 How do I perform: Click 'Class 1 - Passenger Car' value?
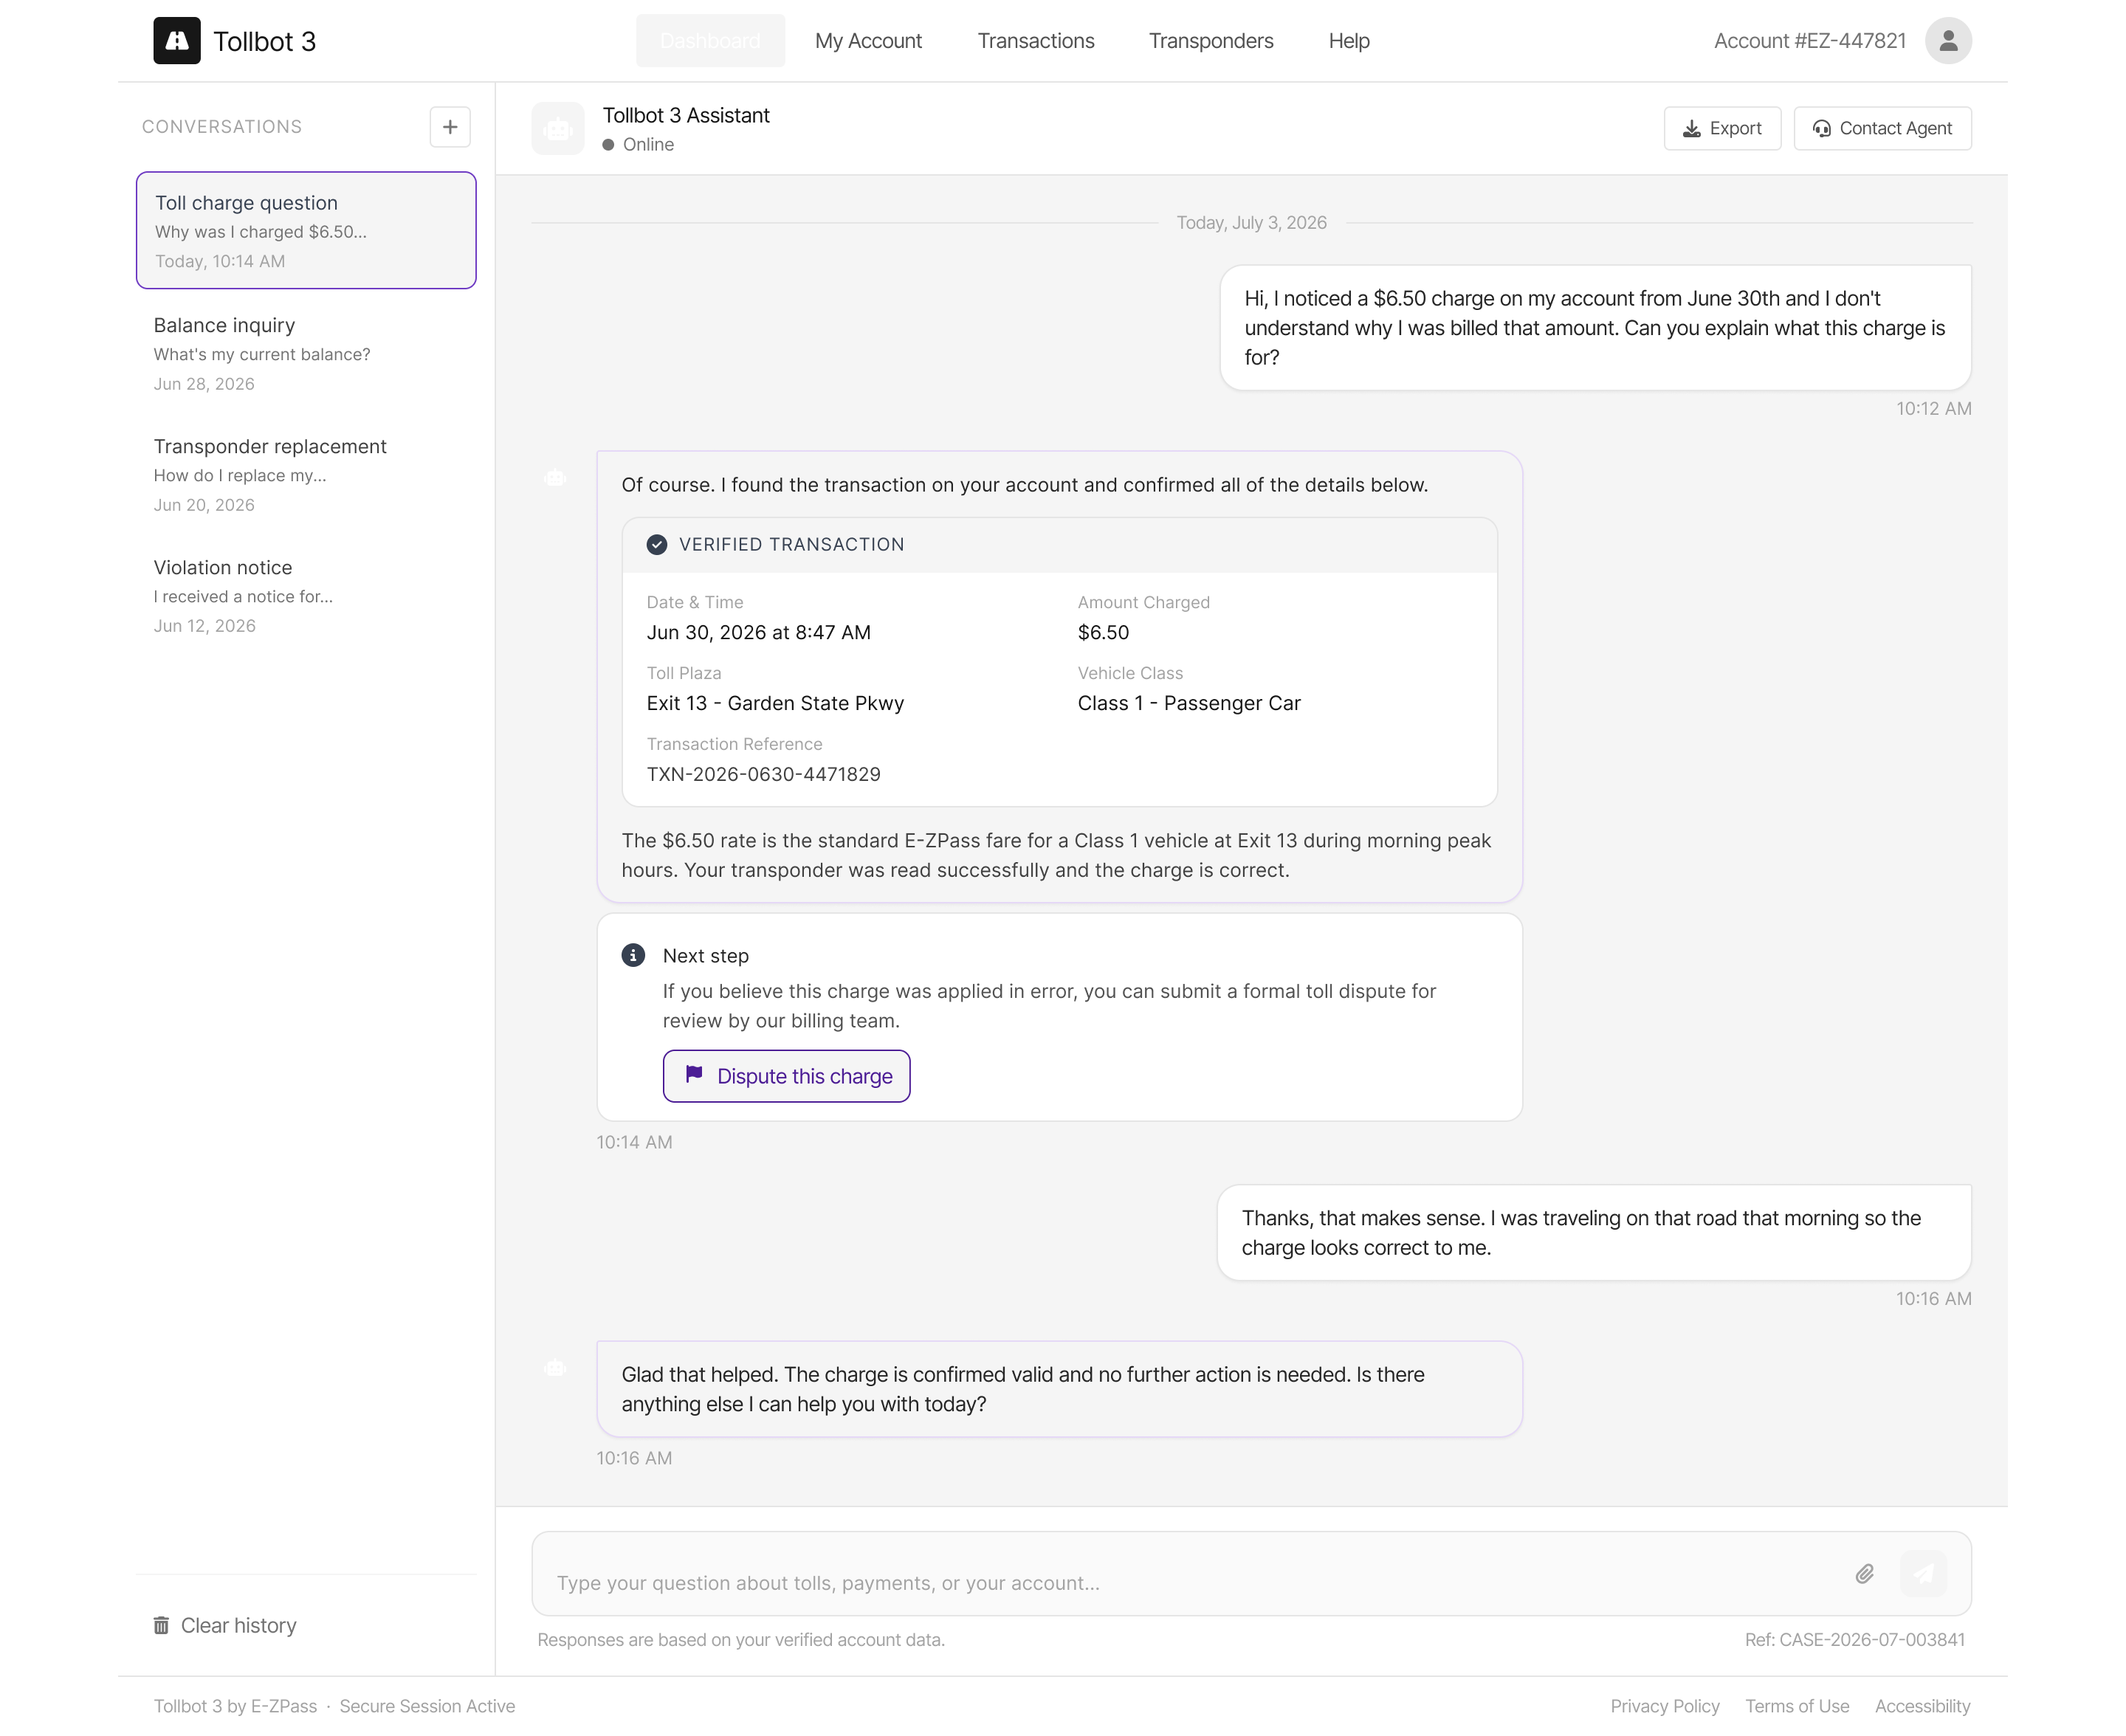(x=1189, y=703)
